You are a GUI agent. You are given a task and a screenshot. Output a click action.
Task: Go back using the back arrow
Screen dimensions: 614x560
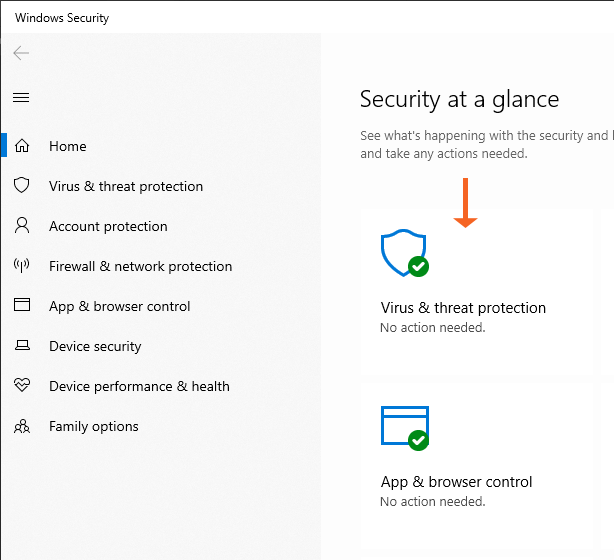21,53
